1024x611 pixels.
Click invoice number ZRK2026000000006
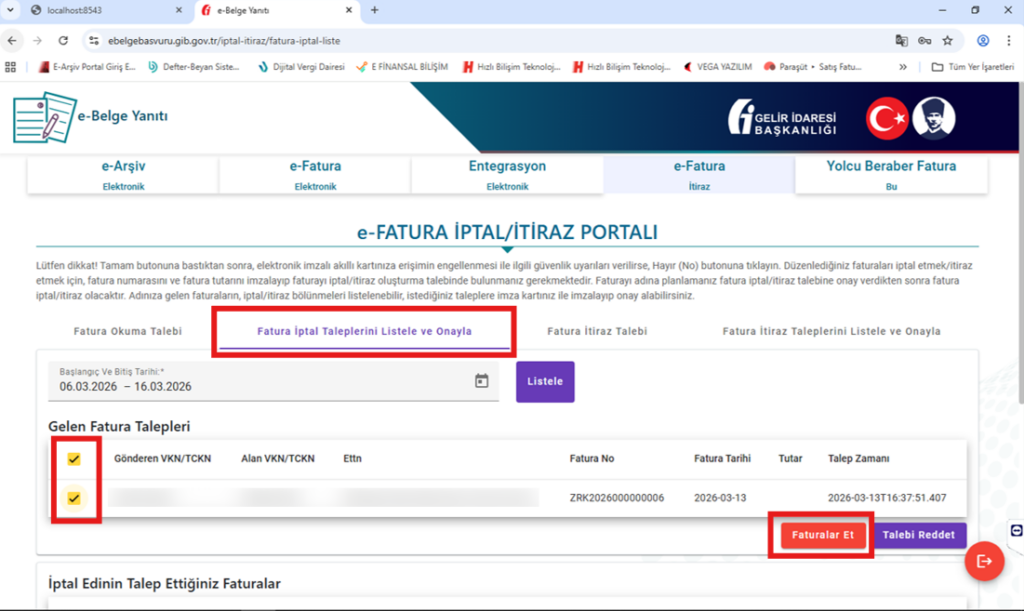(616, 498)
